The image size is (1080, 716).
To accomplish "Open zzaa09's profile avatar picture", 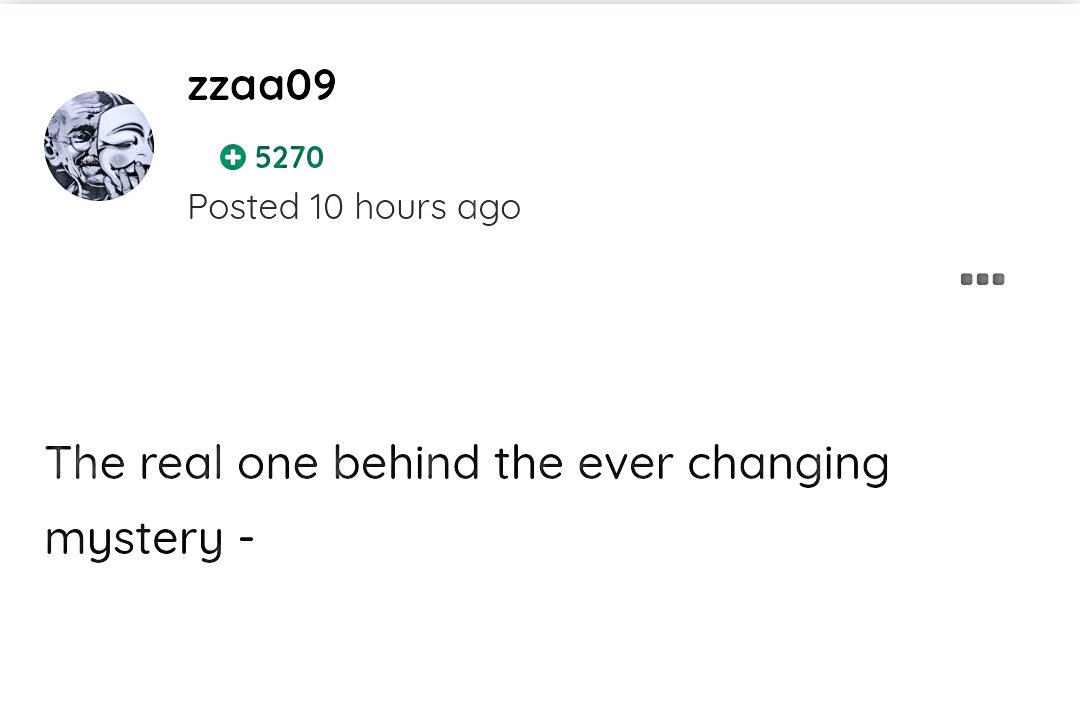I will click(x=99, y=146).
